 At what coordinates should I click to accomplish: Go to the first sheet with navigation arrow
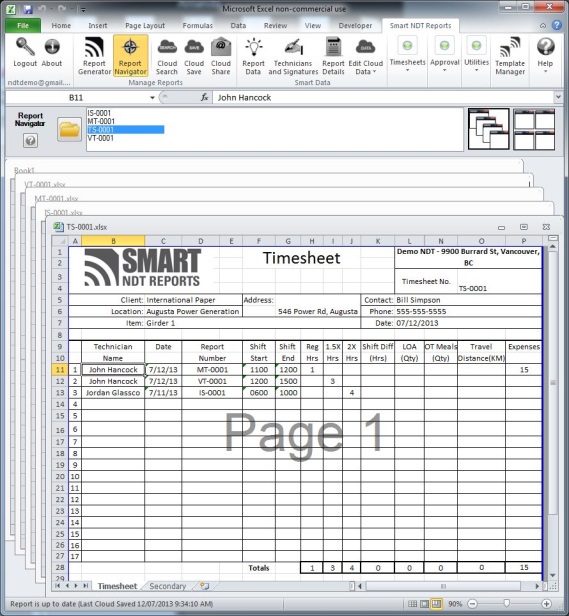pos(57,586)
